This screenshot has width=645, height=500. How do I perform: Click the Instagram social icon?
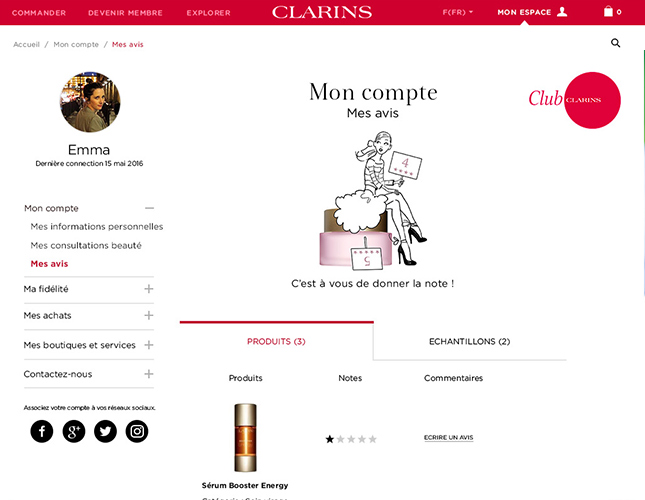coord(137,431)
